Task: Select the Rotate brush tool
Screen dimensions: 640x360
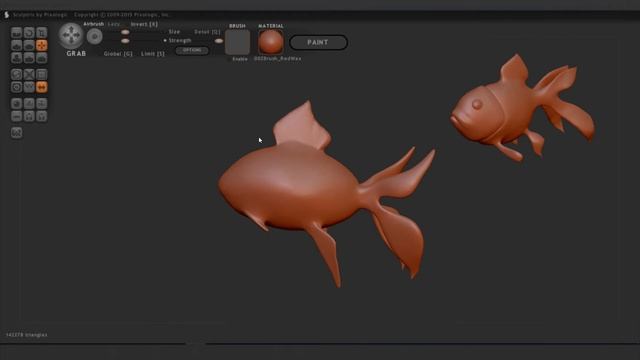Action: [29, 32]
